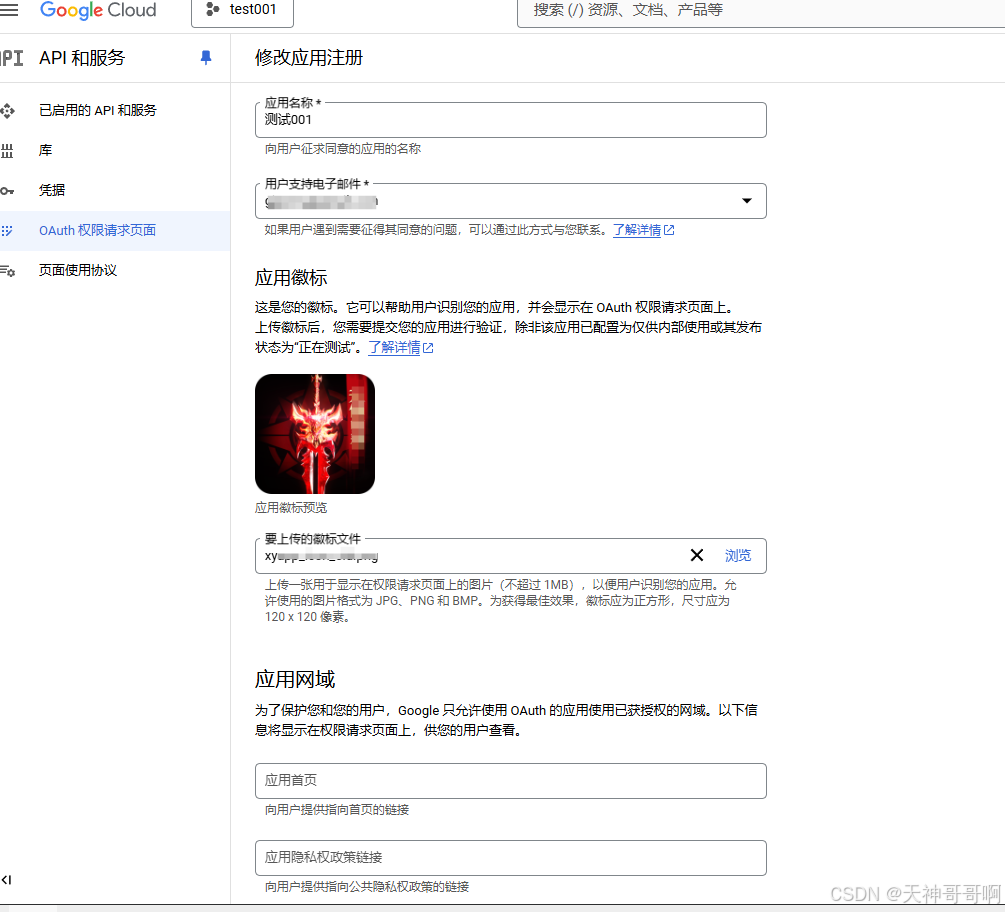1005x912 pixels.
Task: Click the enabled APIs diamond icon
Action: [x=8, y=111]
